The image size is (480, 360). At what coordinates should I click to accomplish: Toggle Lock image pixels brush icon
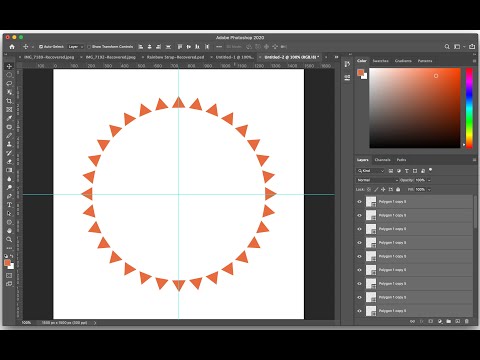pos(376,189)
